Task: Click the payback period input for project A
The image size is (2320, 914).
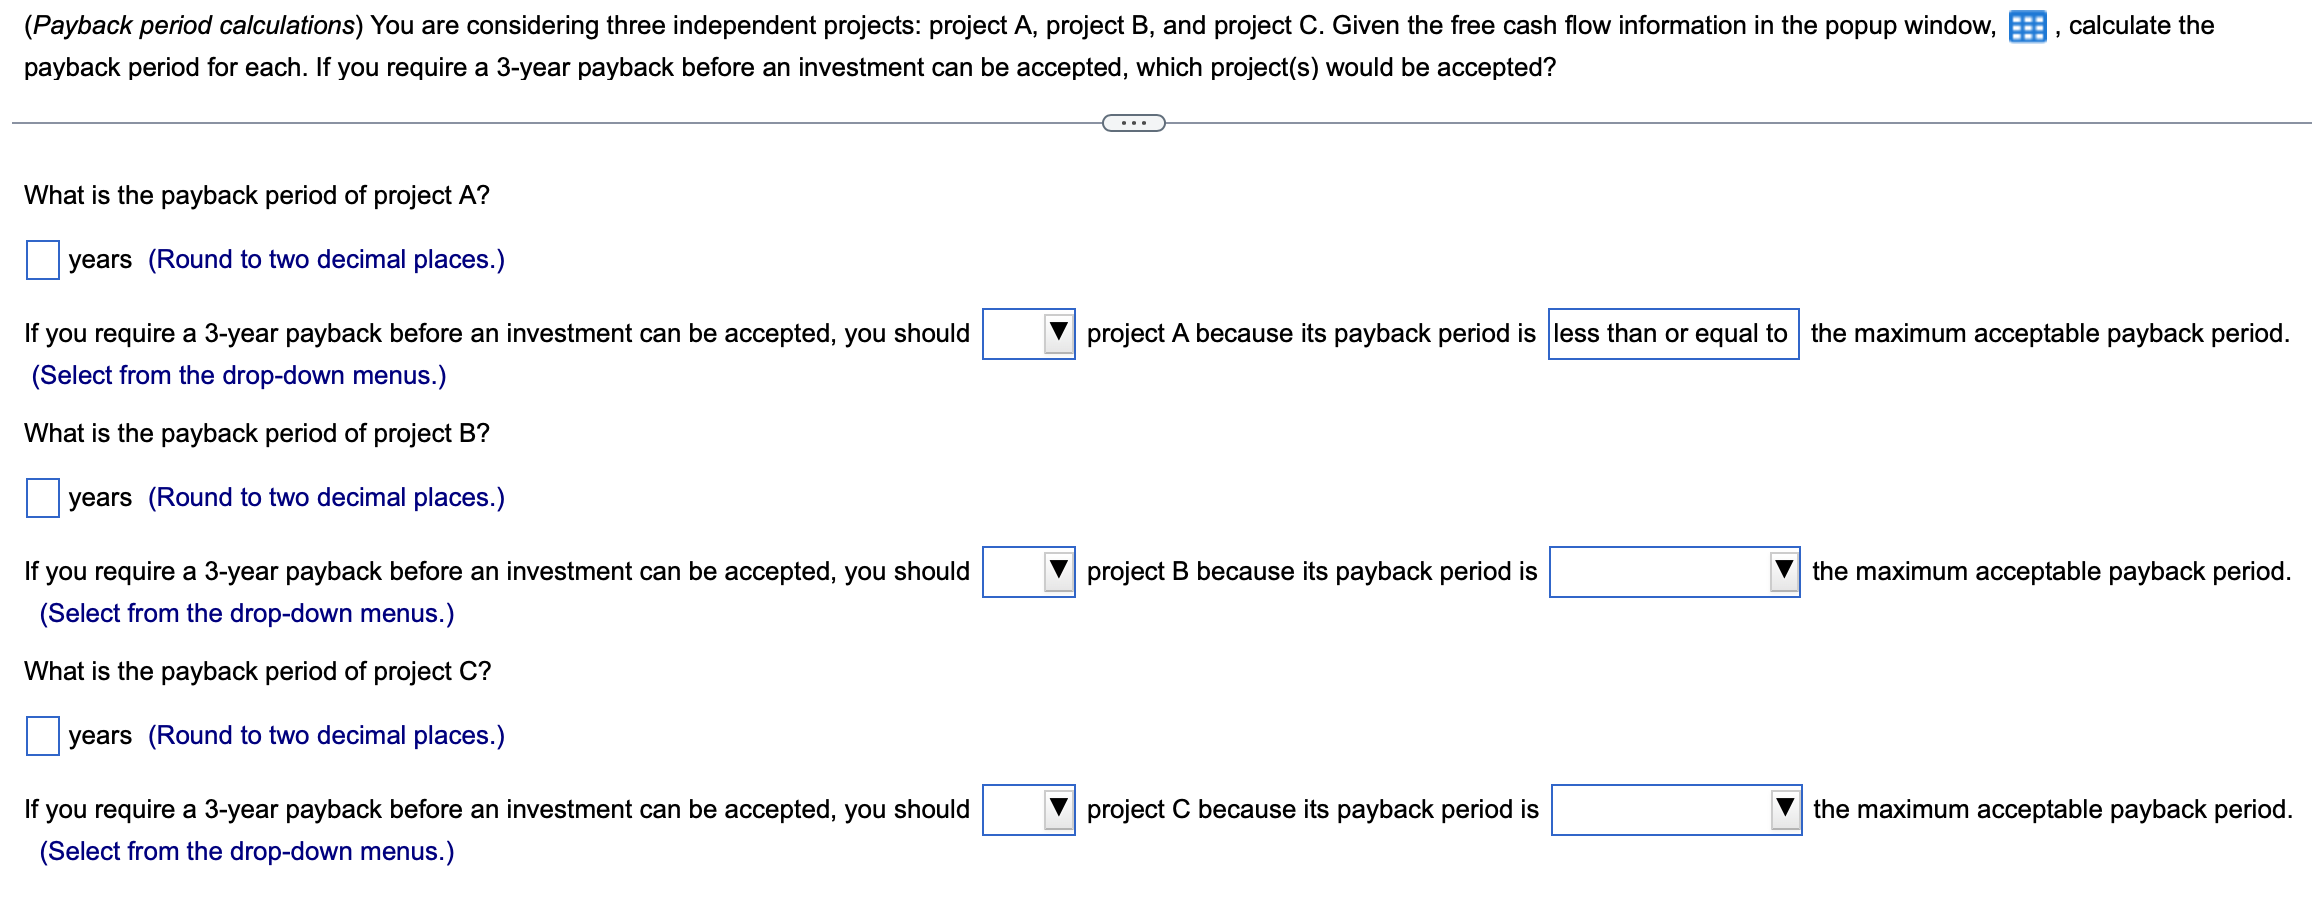Action: [x=41, y=258]
